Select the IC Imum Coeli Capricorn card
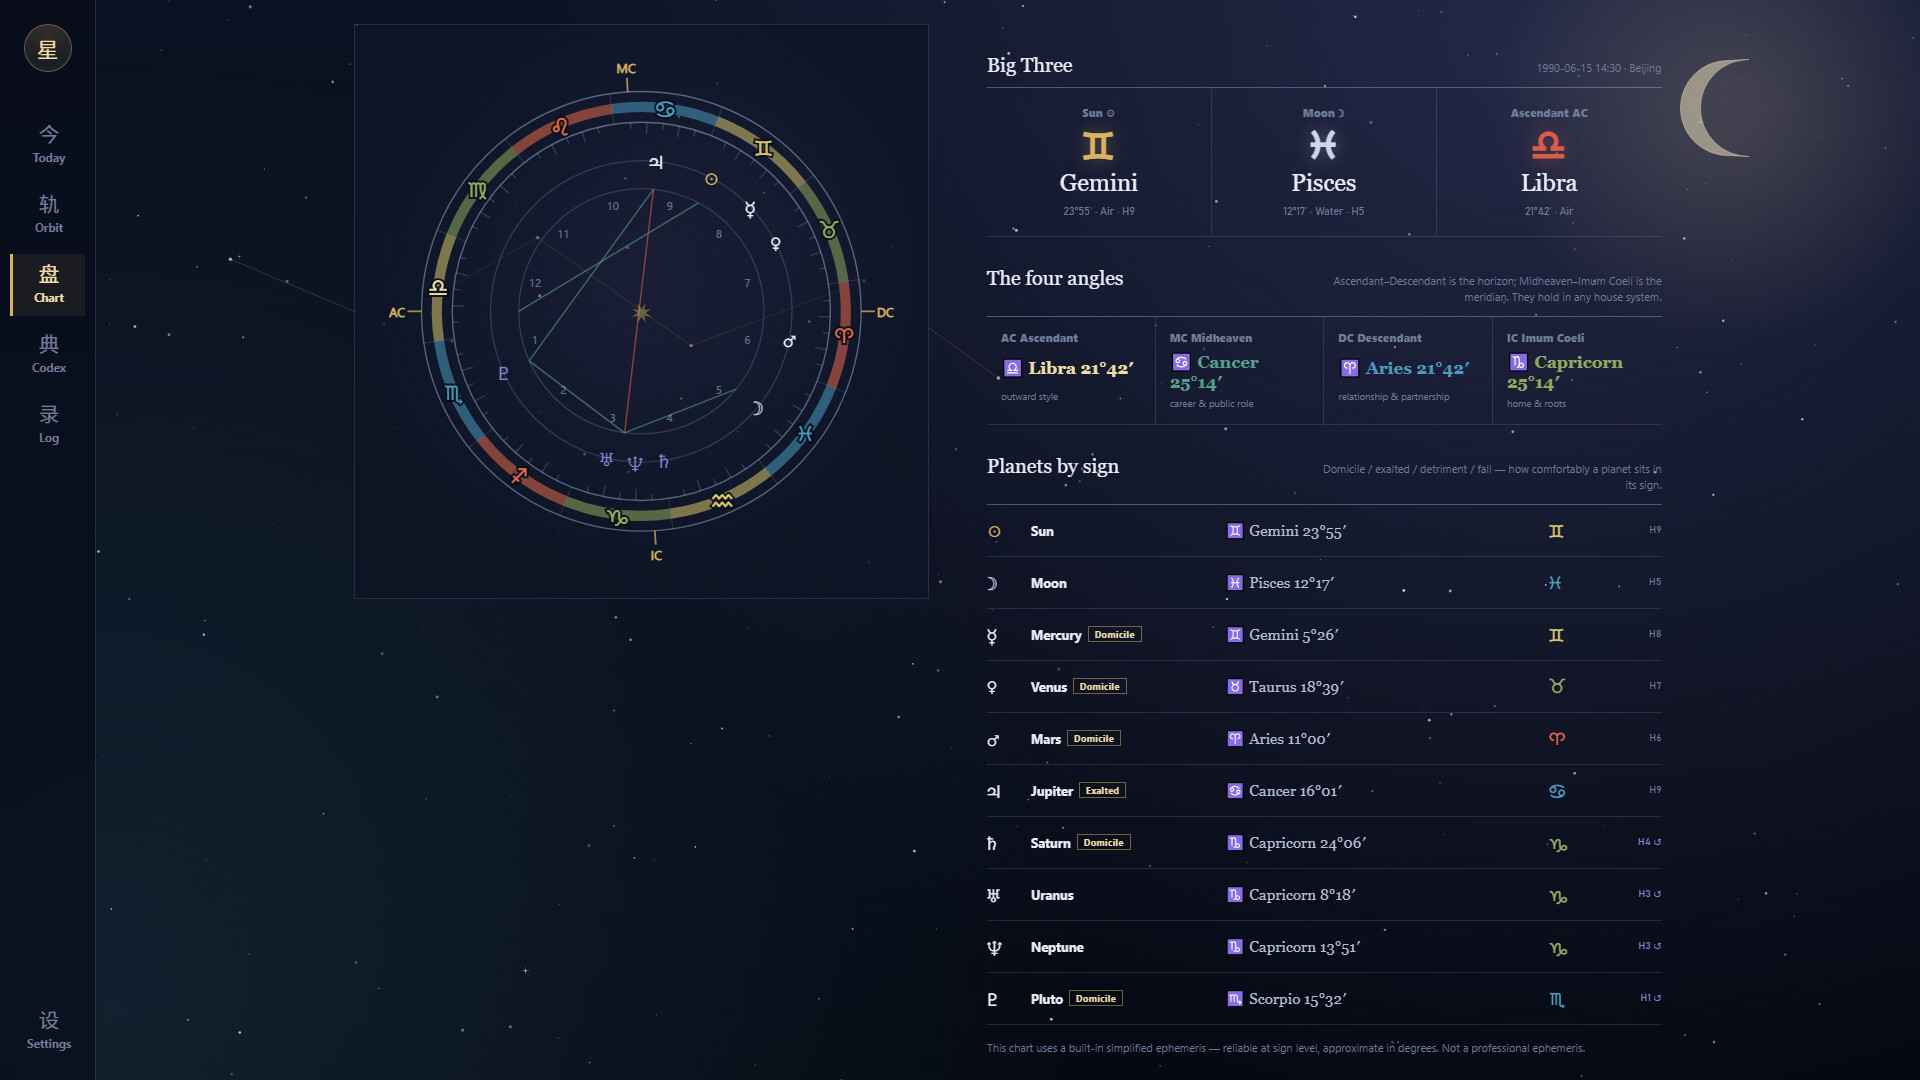This screenshot has width=1920, height=1080. click(x=1577, y=370)
